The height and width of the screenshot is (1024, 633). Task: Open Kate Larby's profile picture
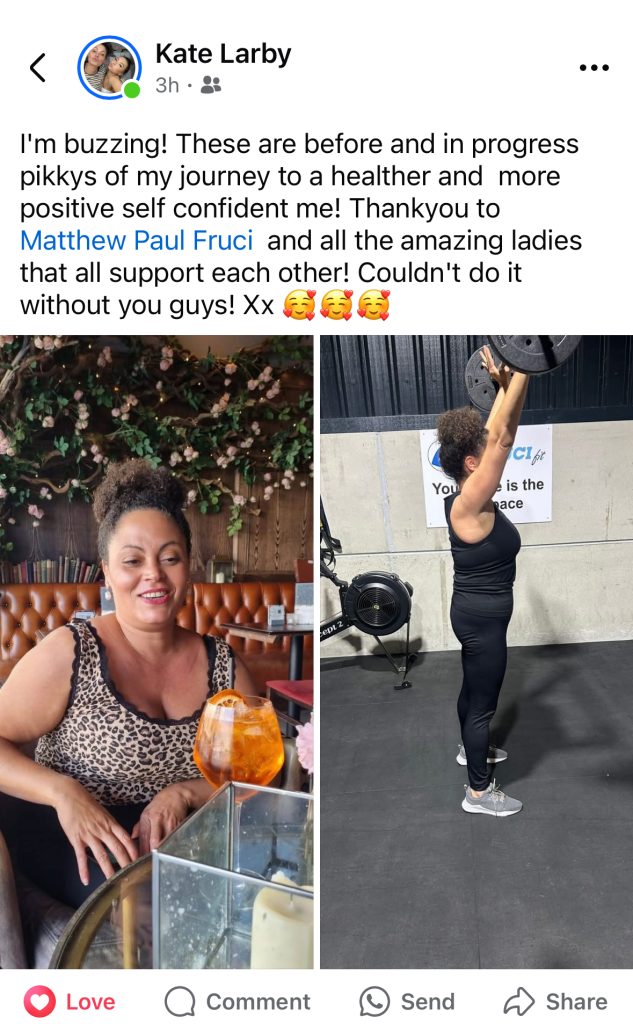(x=109, y=67)
